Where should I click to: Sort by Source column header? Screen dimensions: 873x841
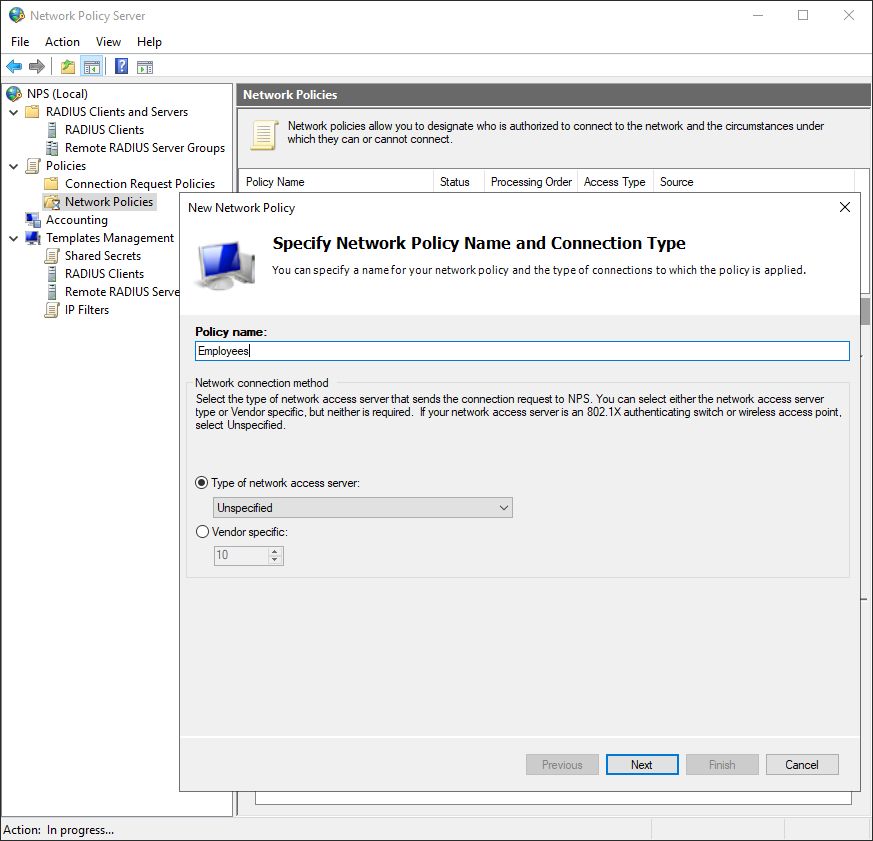[754, 182]
